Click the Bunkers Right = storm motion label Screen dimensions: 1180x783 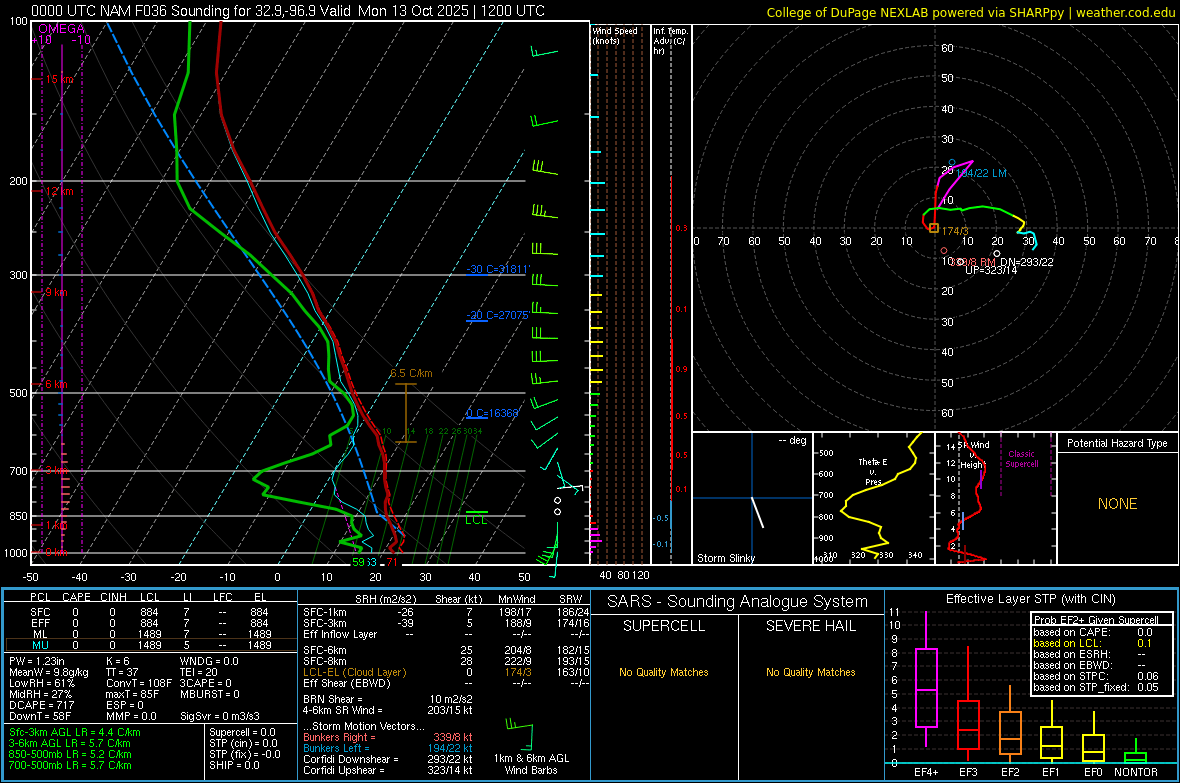click(x=339, y=737)
